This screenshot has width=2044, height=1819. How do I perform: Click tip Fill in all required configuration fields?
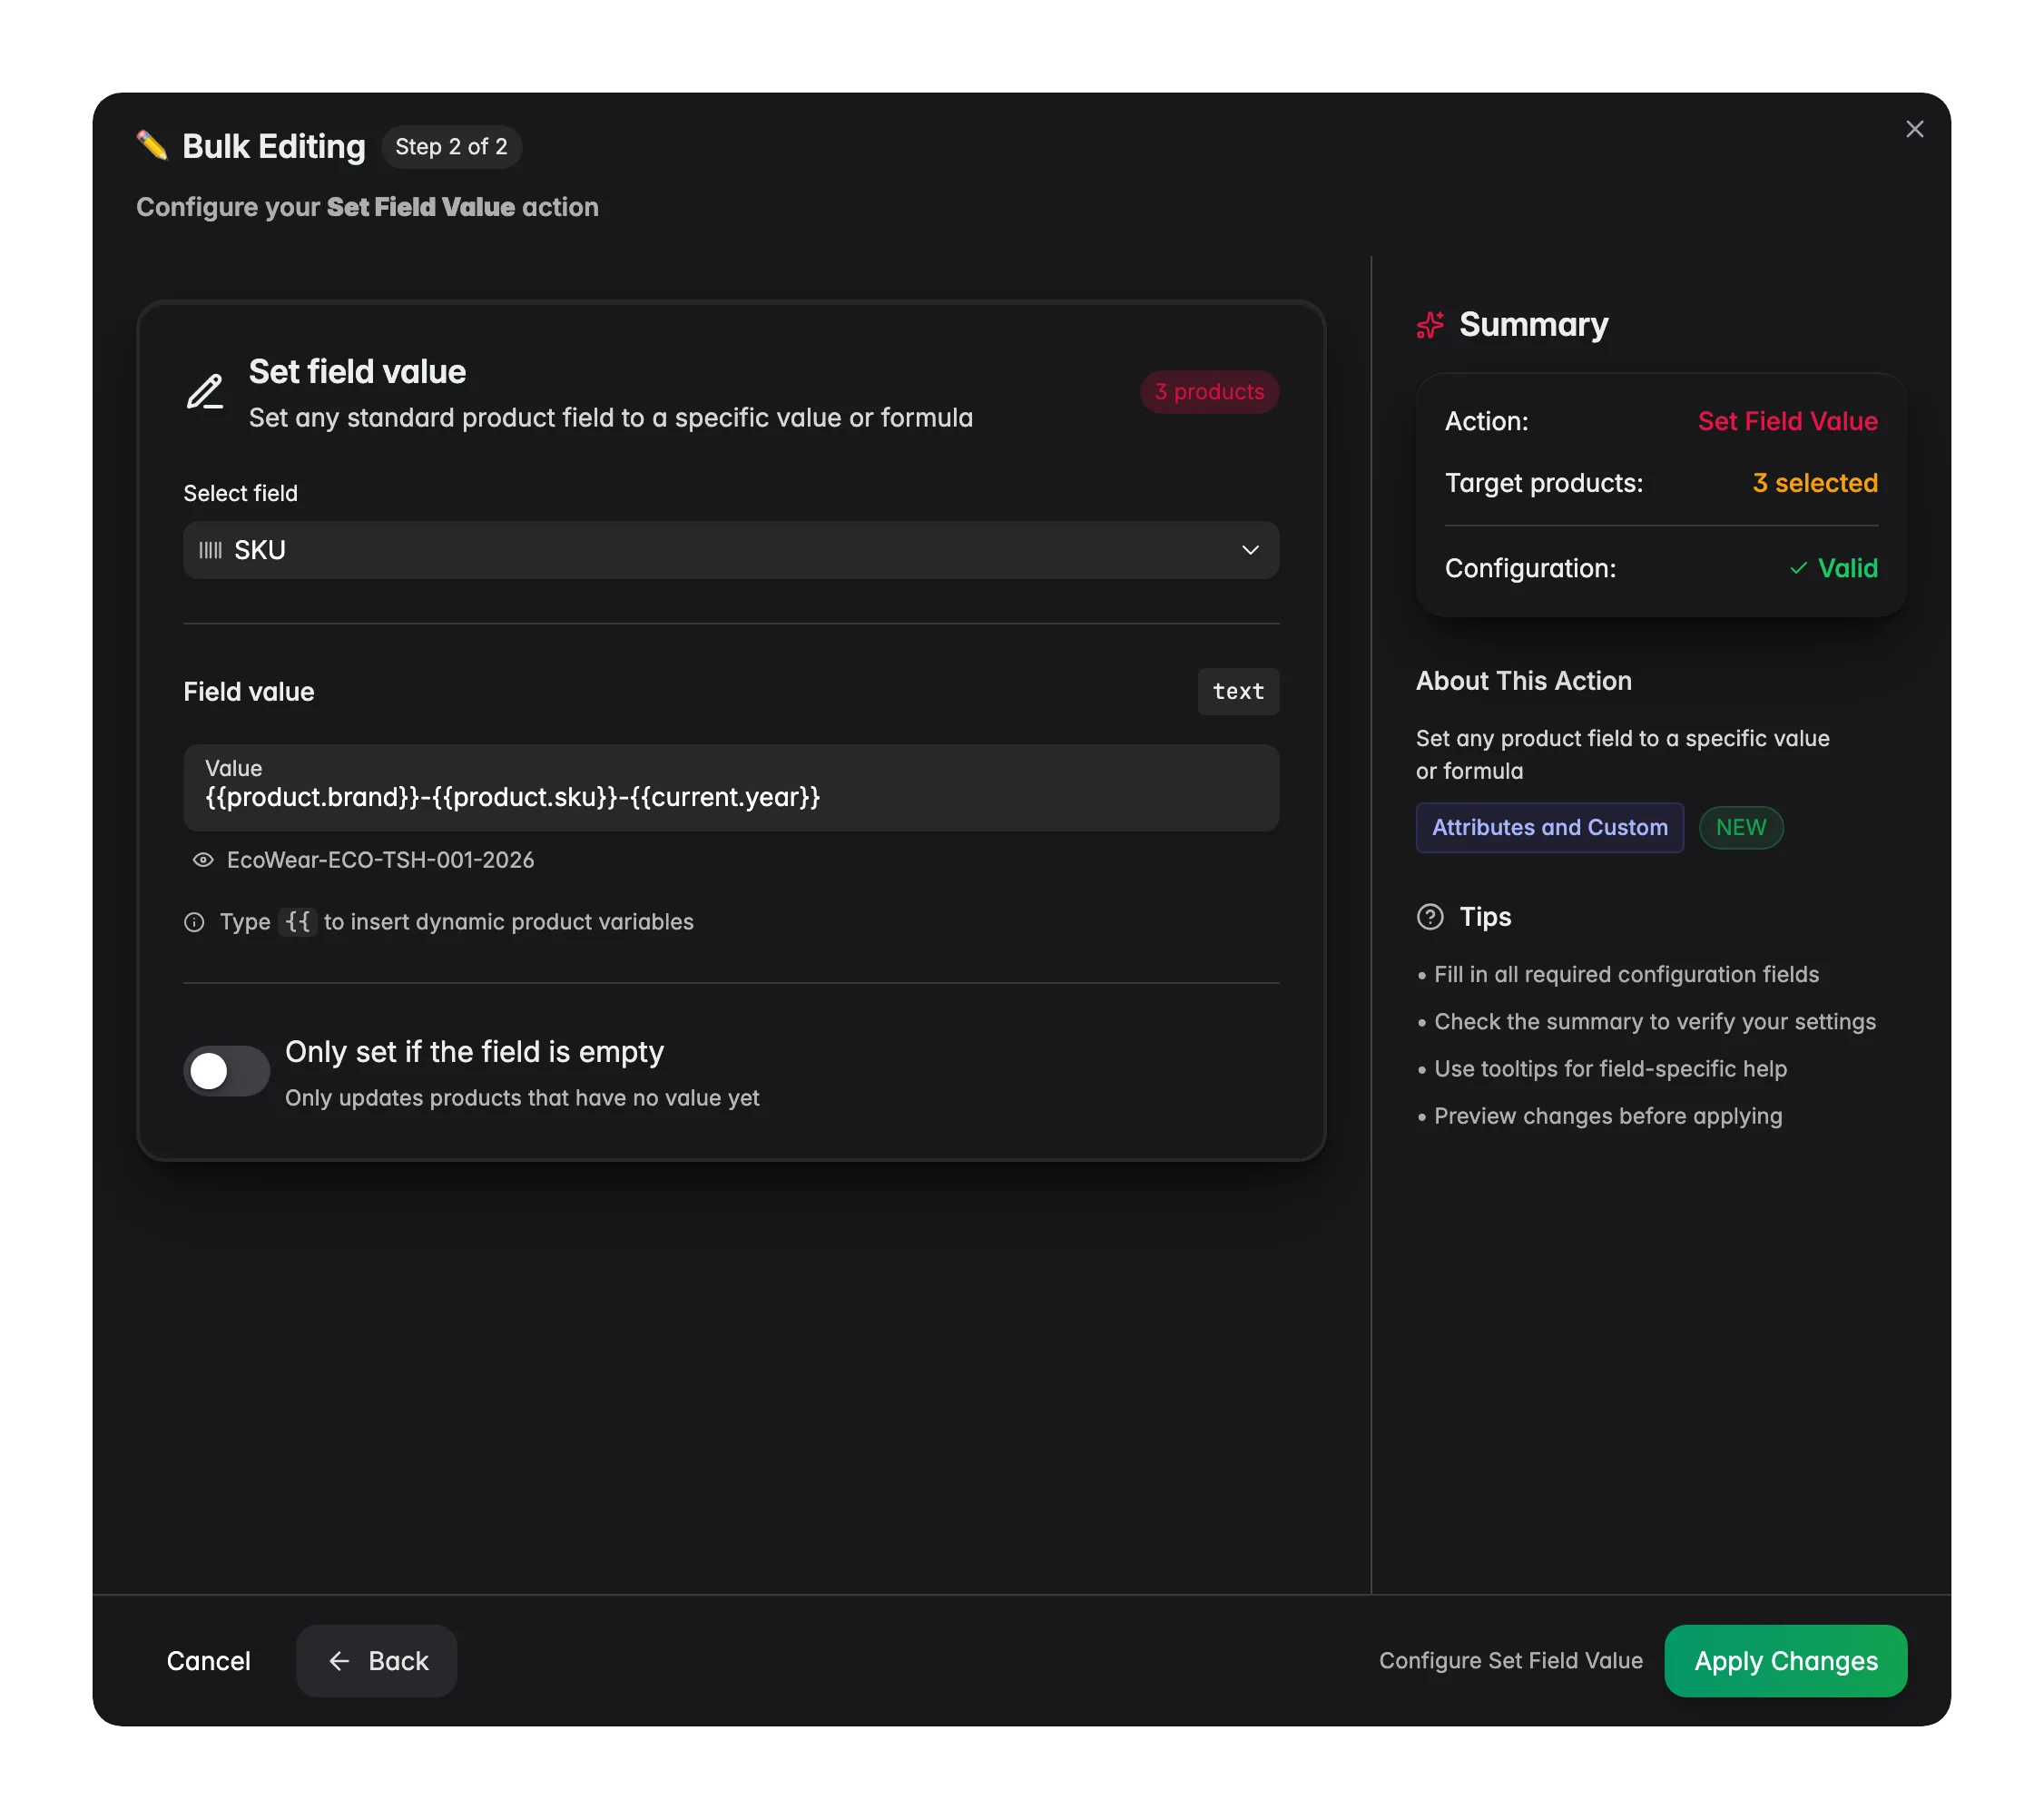pyautogui.click(x=1626, y=975)
